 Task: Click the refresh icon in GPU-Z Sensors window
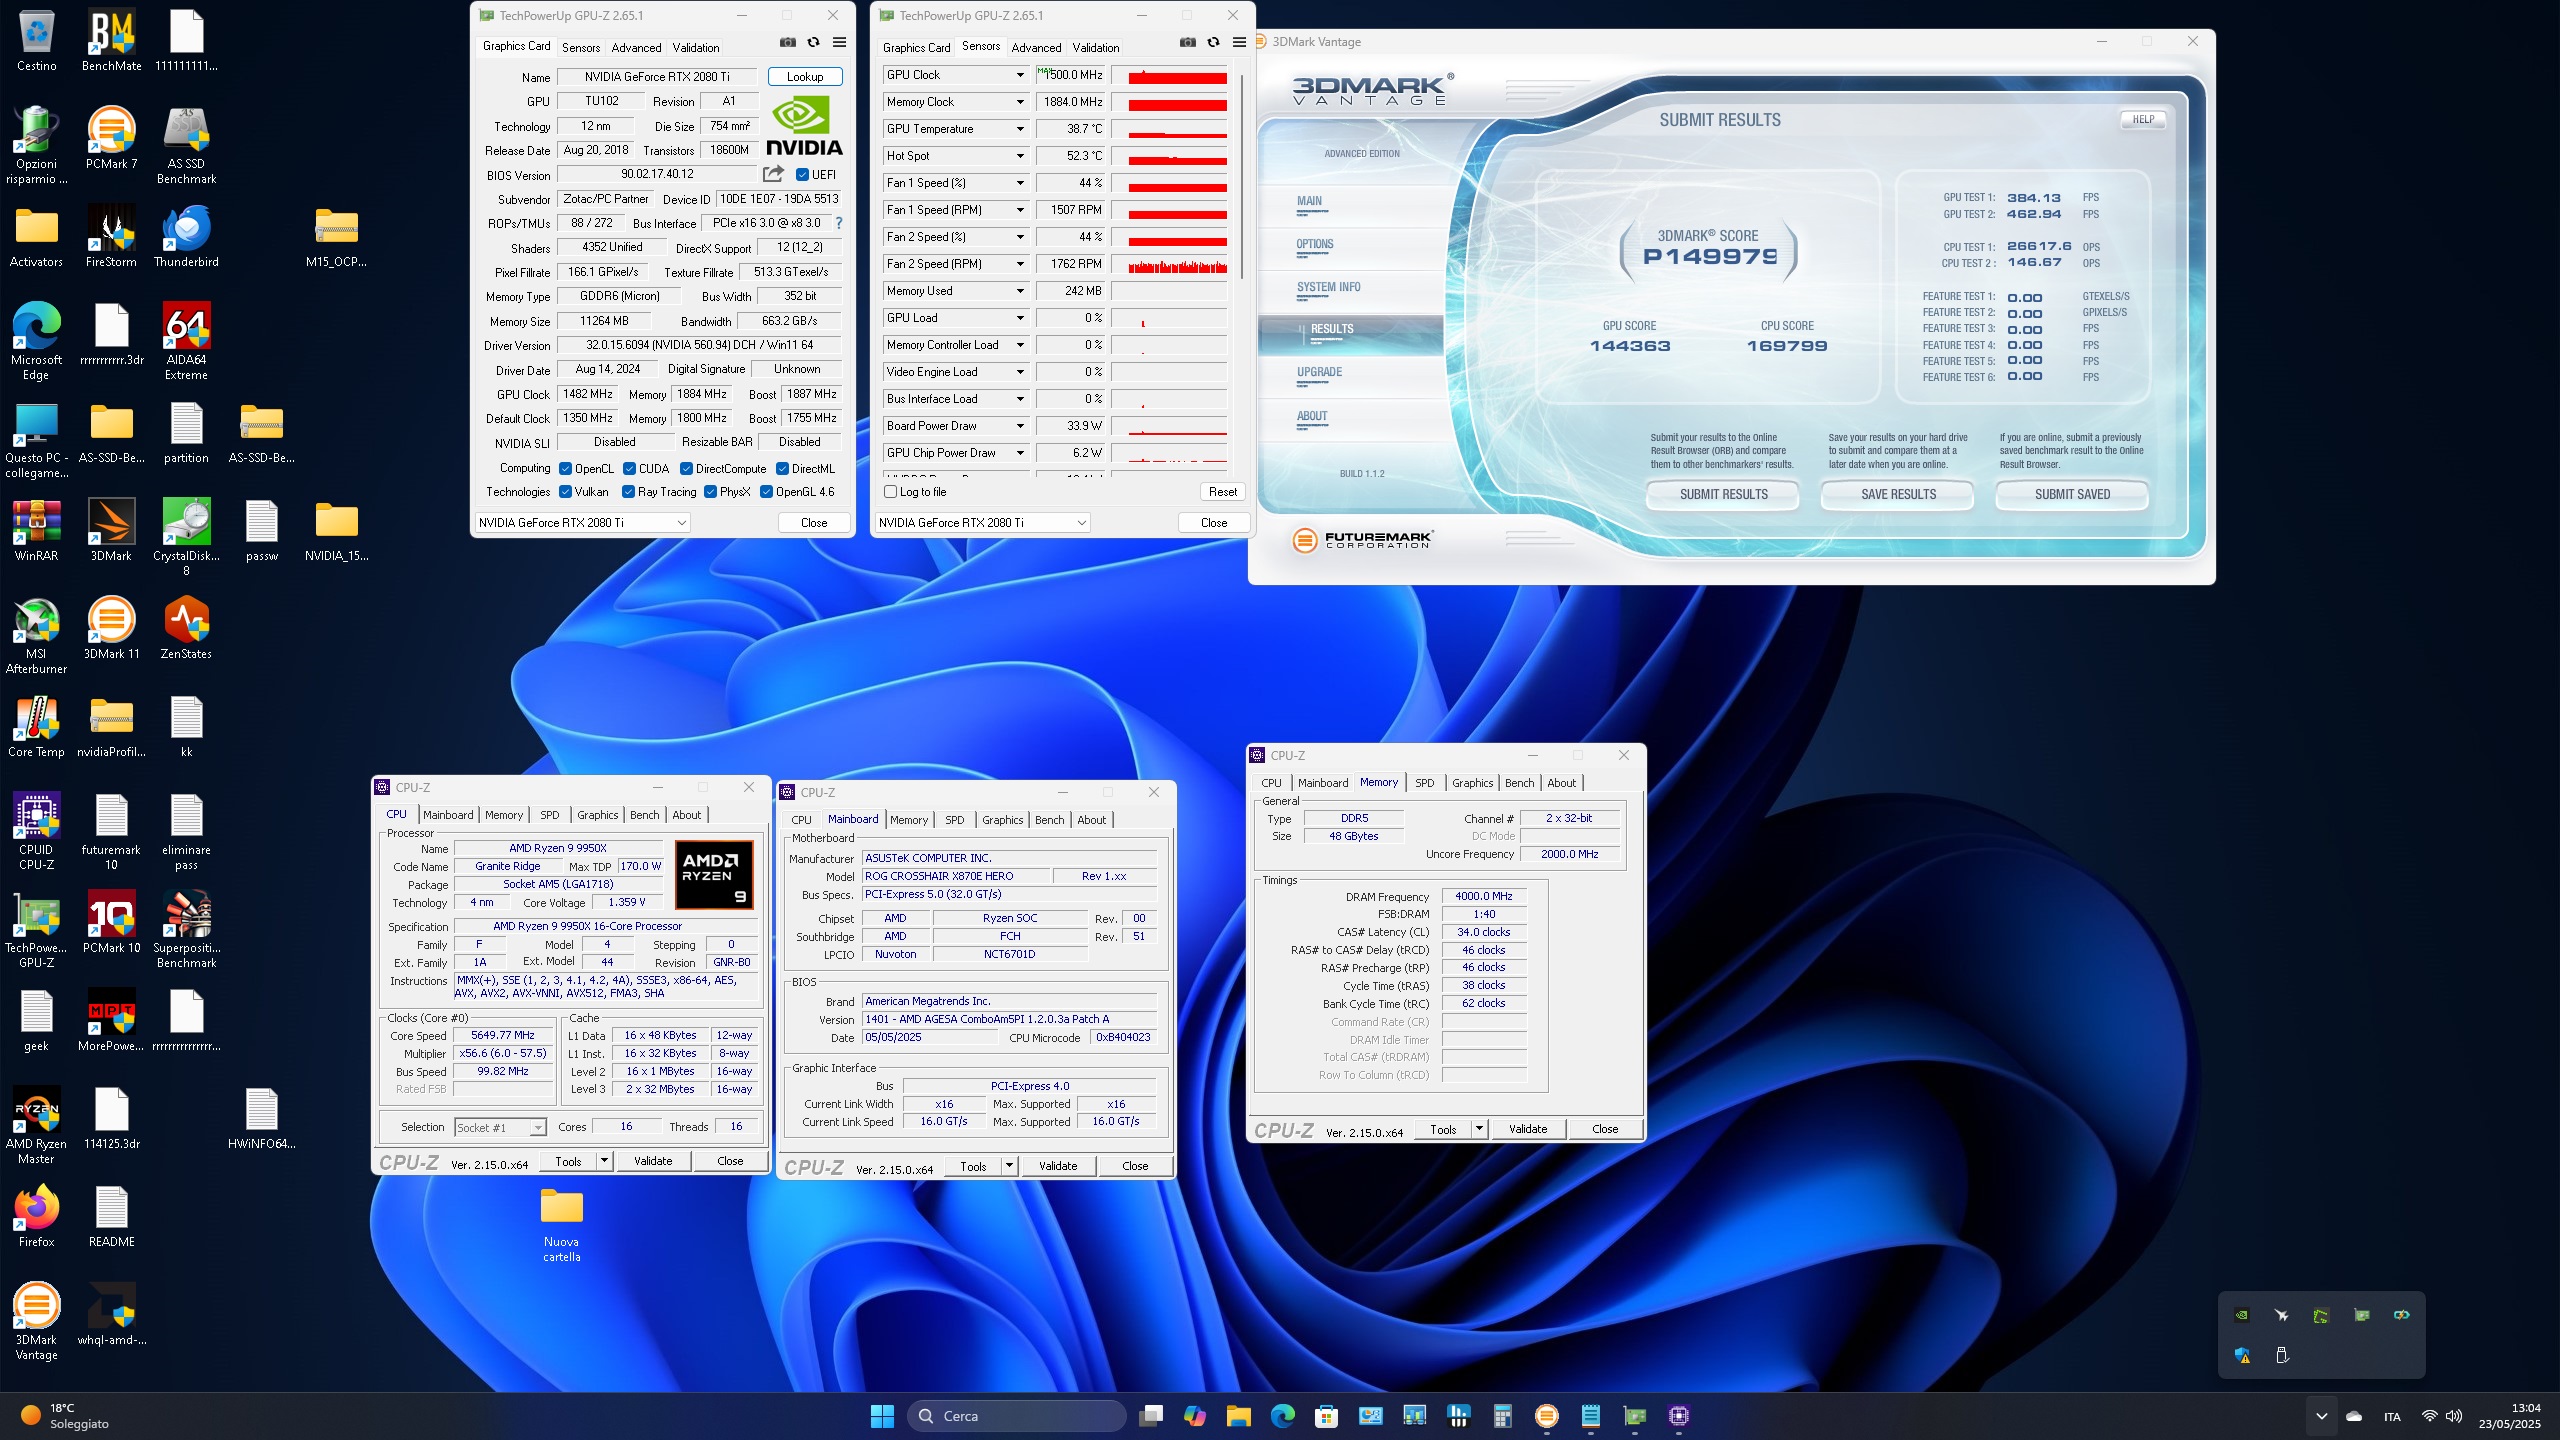coord(1214,43)
